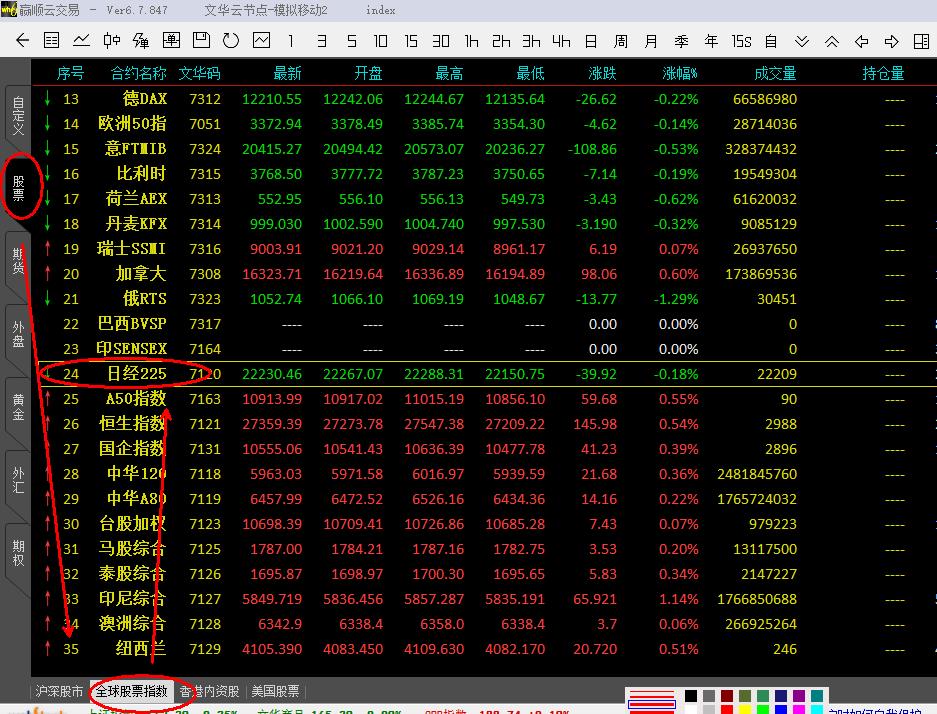This screenshot has width=937, height=714.
Task: Open the grid layout icon at toolbar end
Action: (921, 41)
